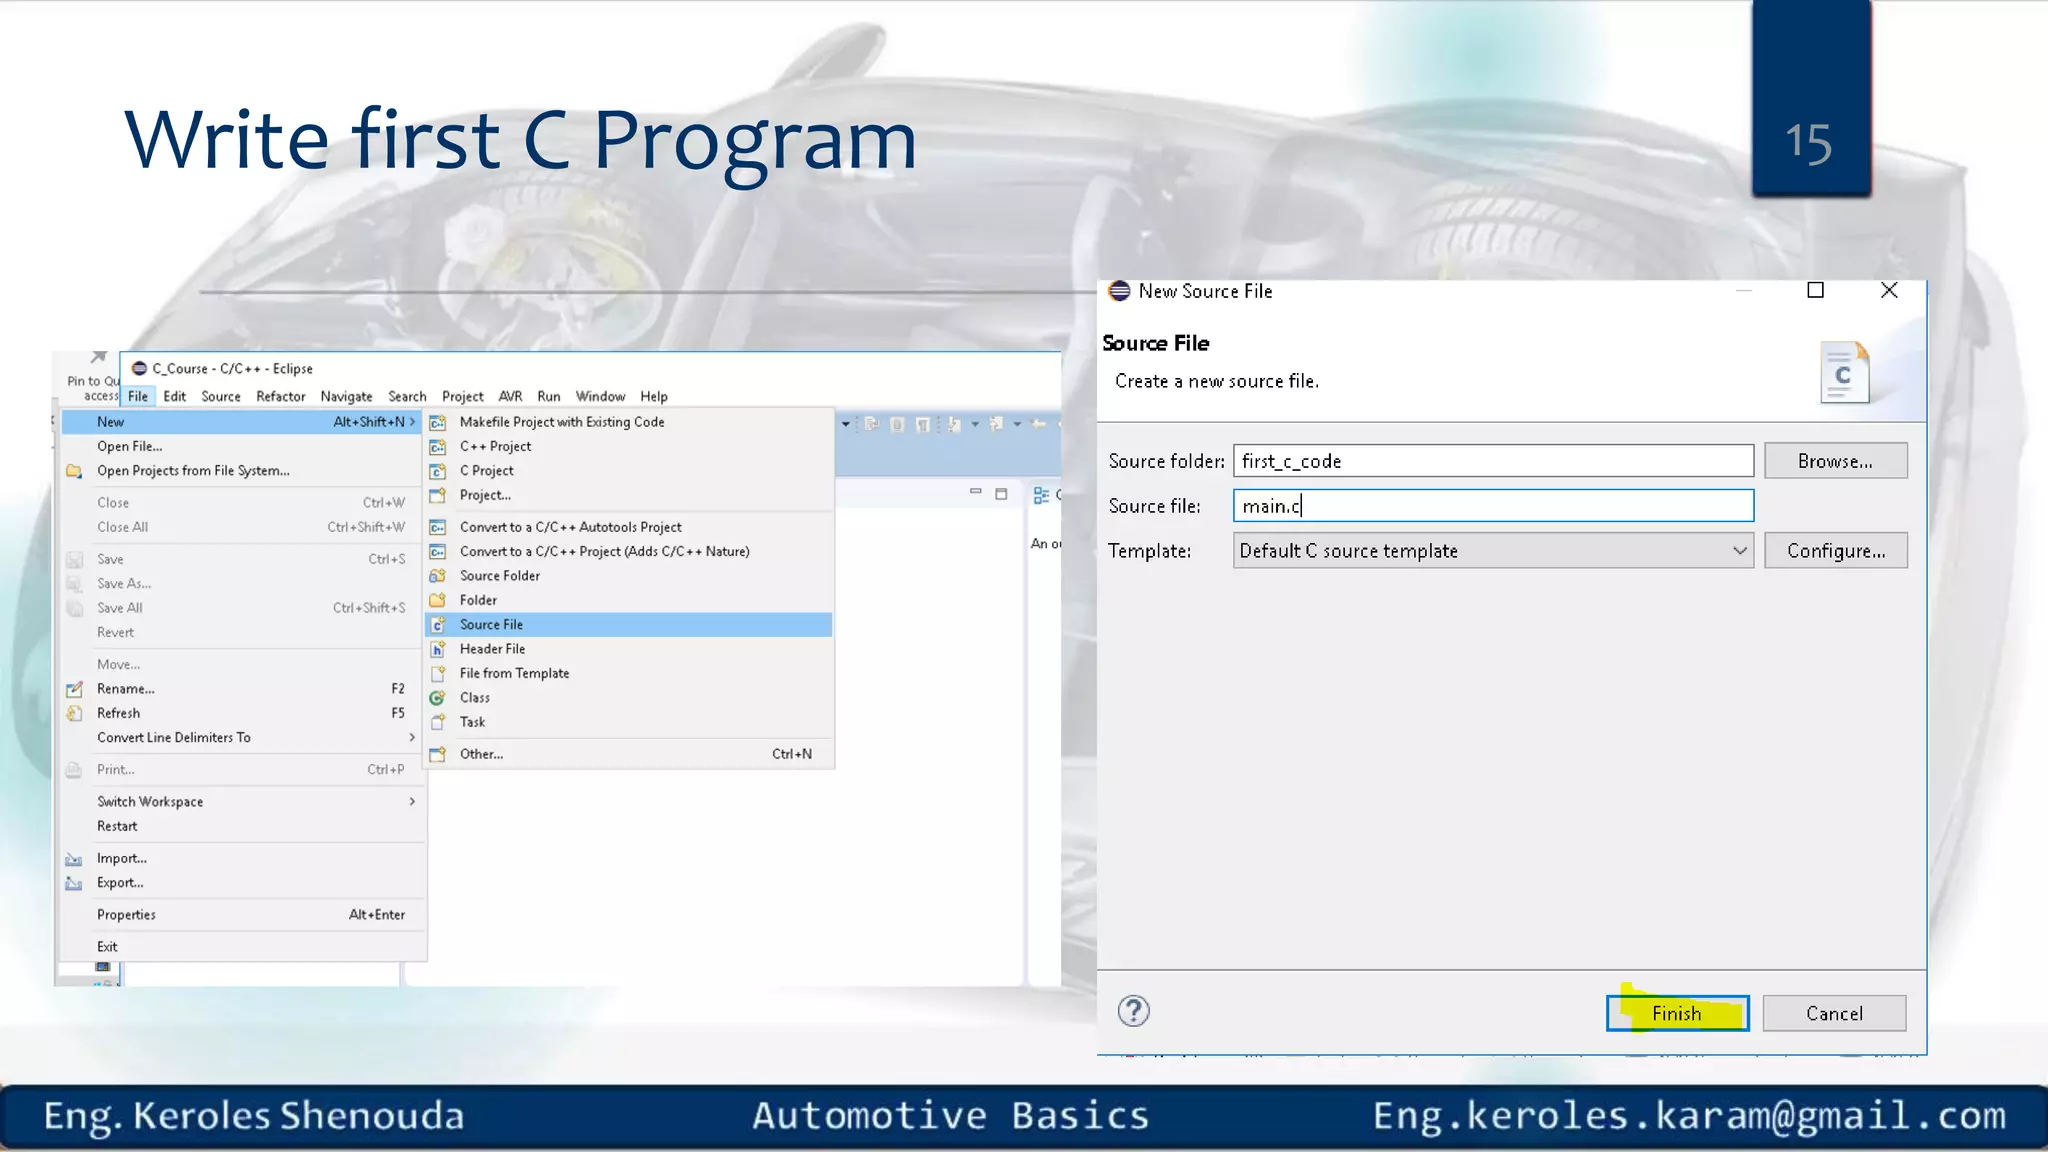Select New in the File menu

point(242,422)
